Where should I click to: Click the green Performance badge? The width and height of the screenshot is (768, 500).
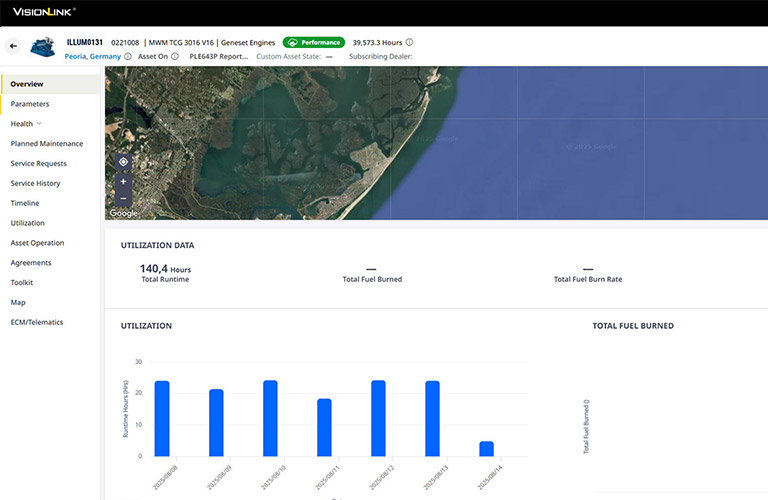(313, 43)
